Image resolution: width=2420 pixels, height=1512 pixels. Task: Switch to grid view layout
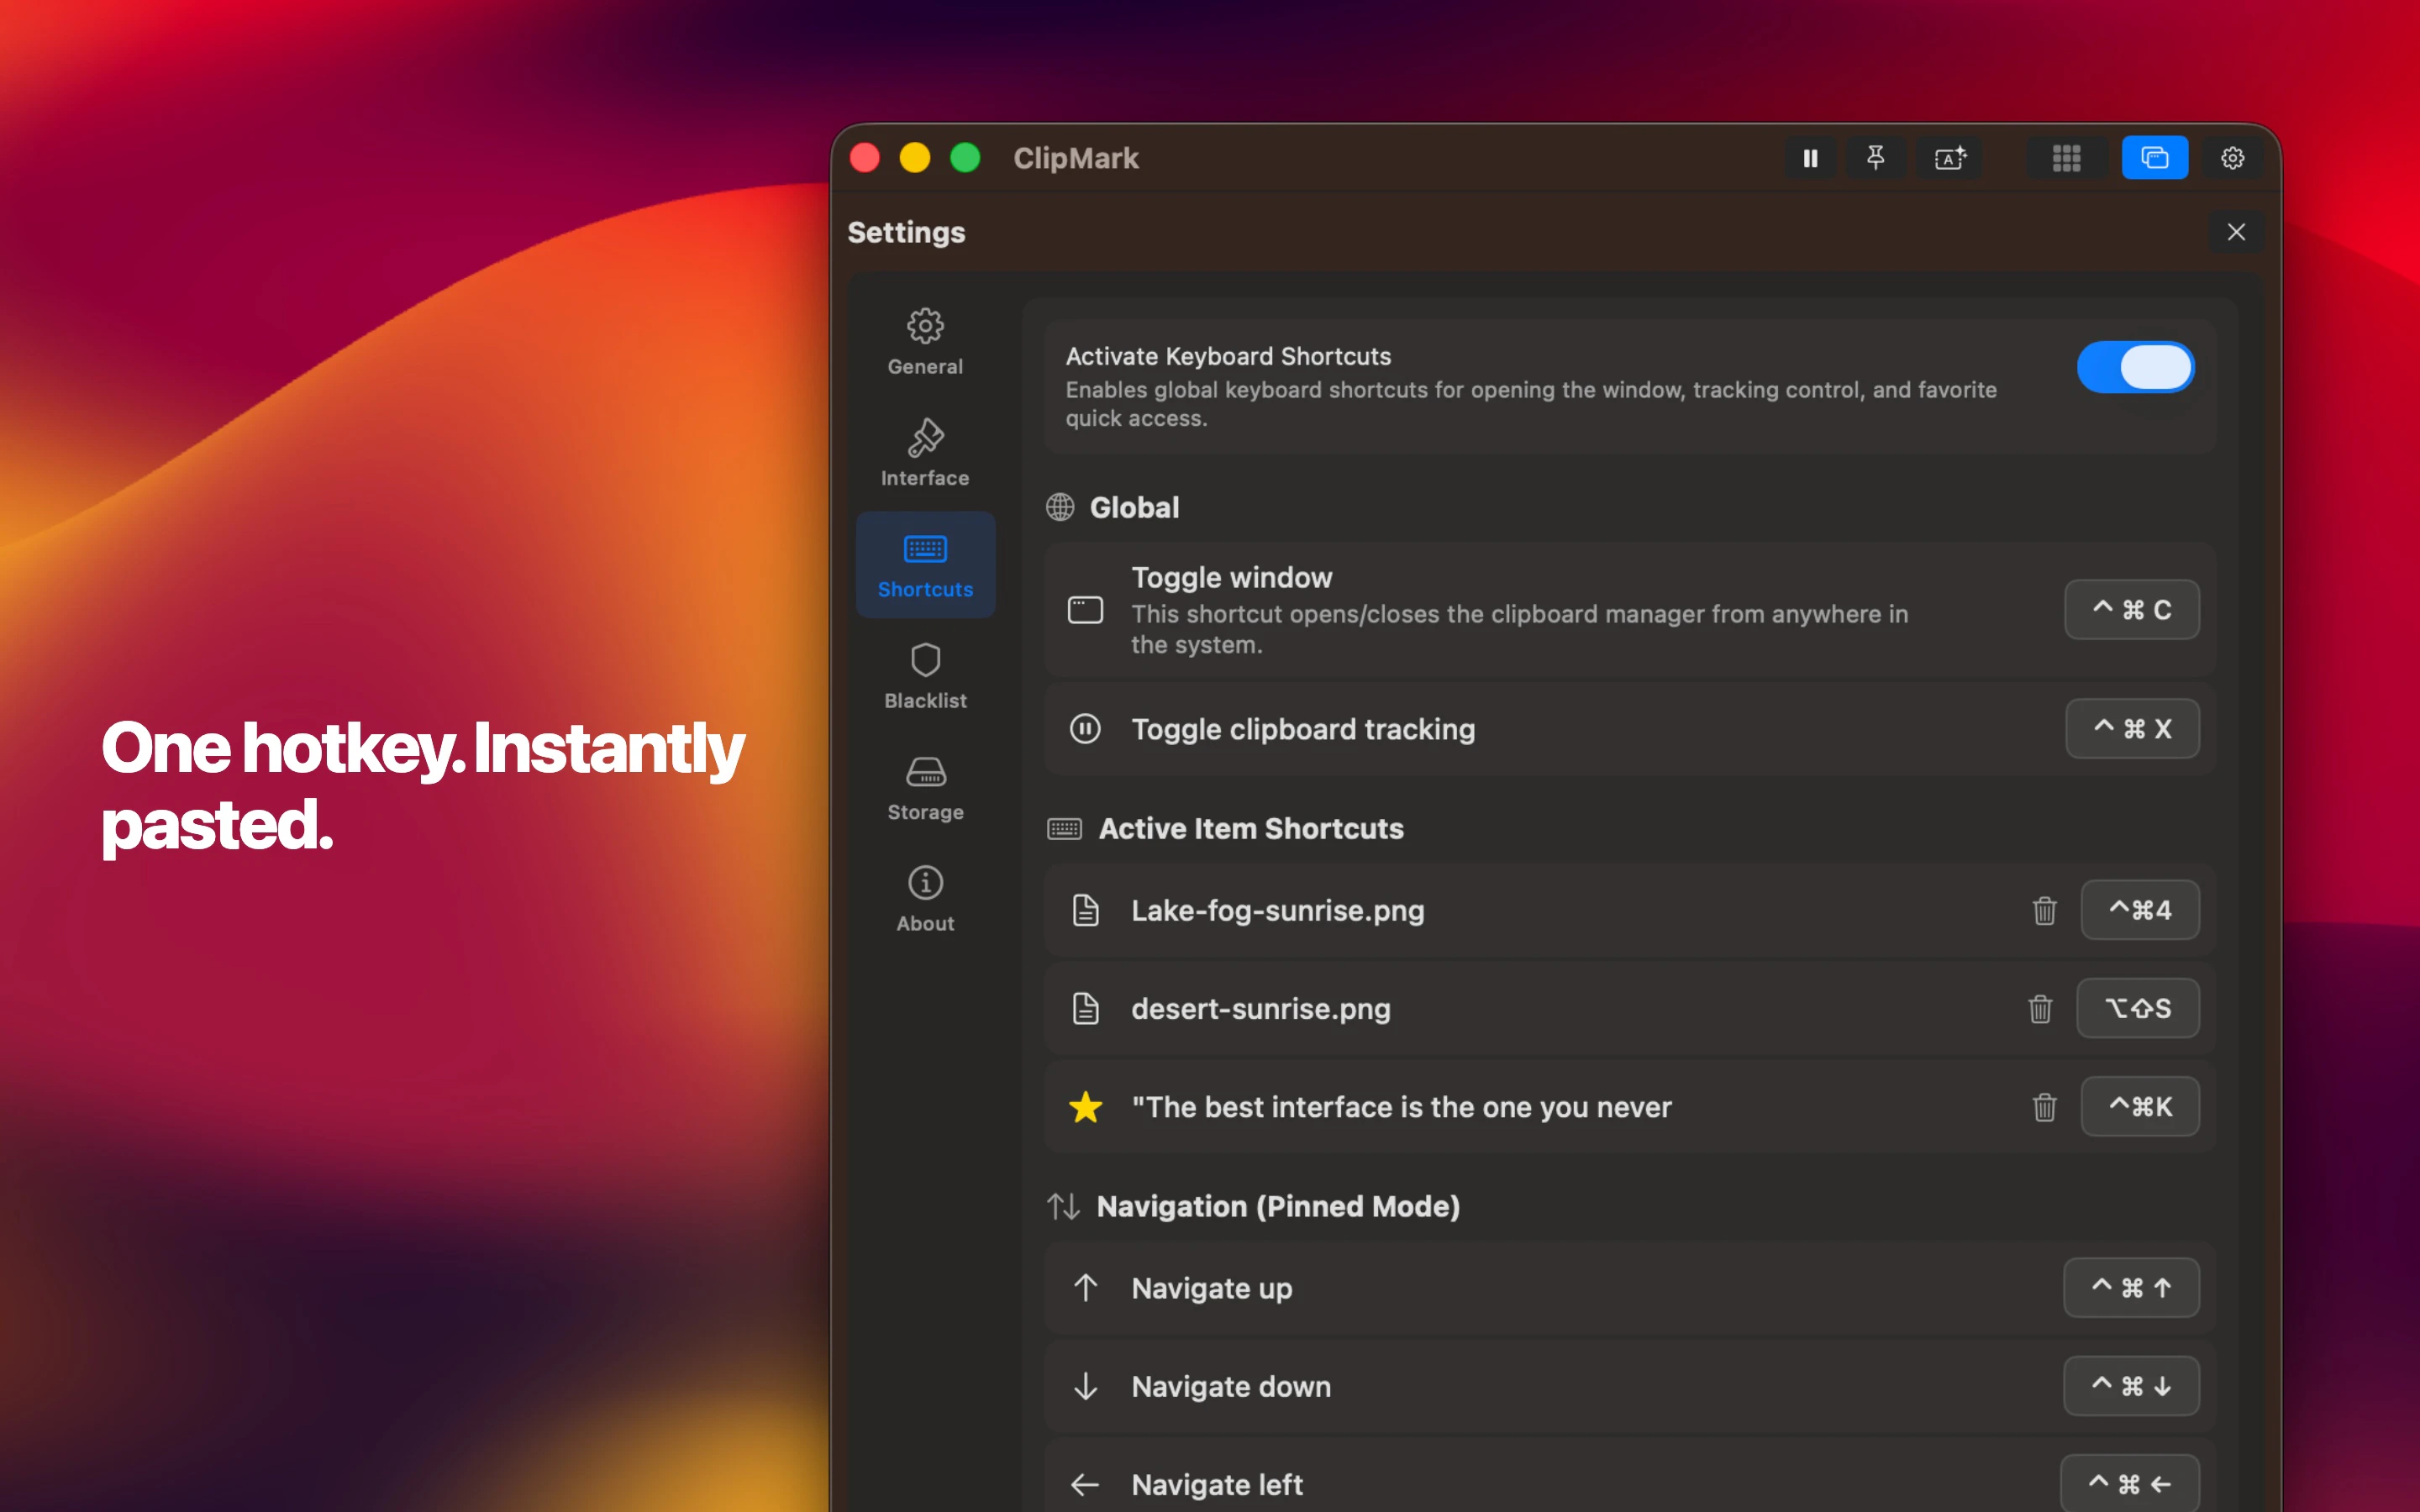coord(2066,157)
